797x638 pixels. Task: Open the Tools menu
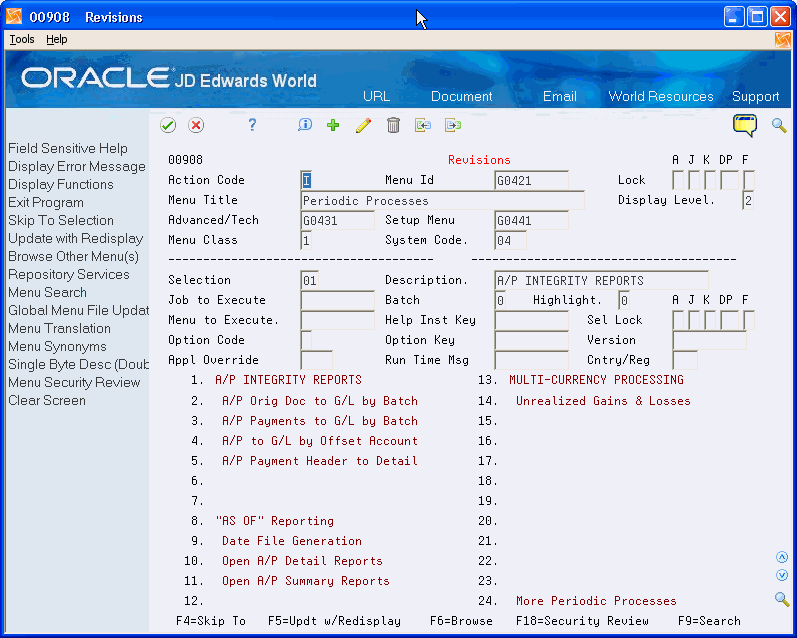pyautogui.click(x=22, y=39)
